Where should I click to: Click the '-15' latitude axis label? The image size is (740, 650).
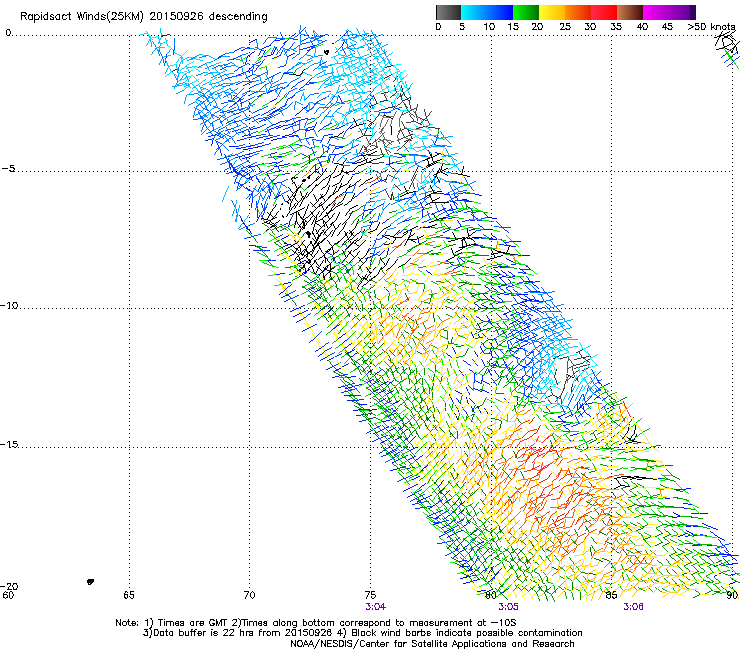point(9,444)
